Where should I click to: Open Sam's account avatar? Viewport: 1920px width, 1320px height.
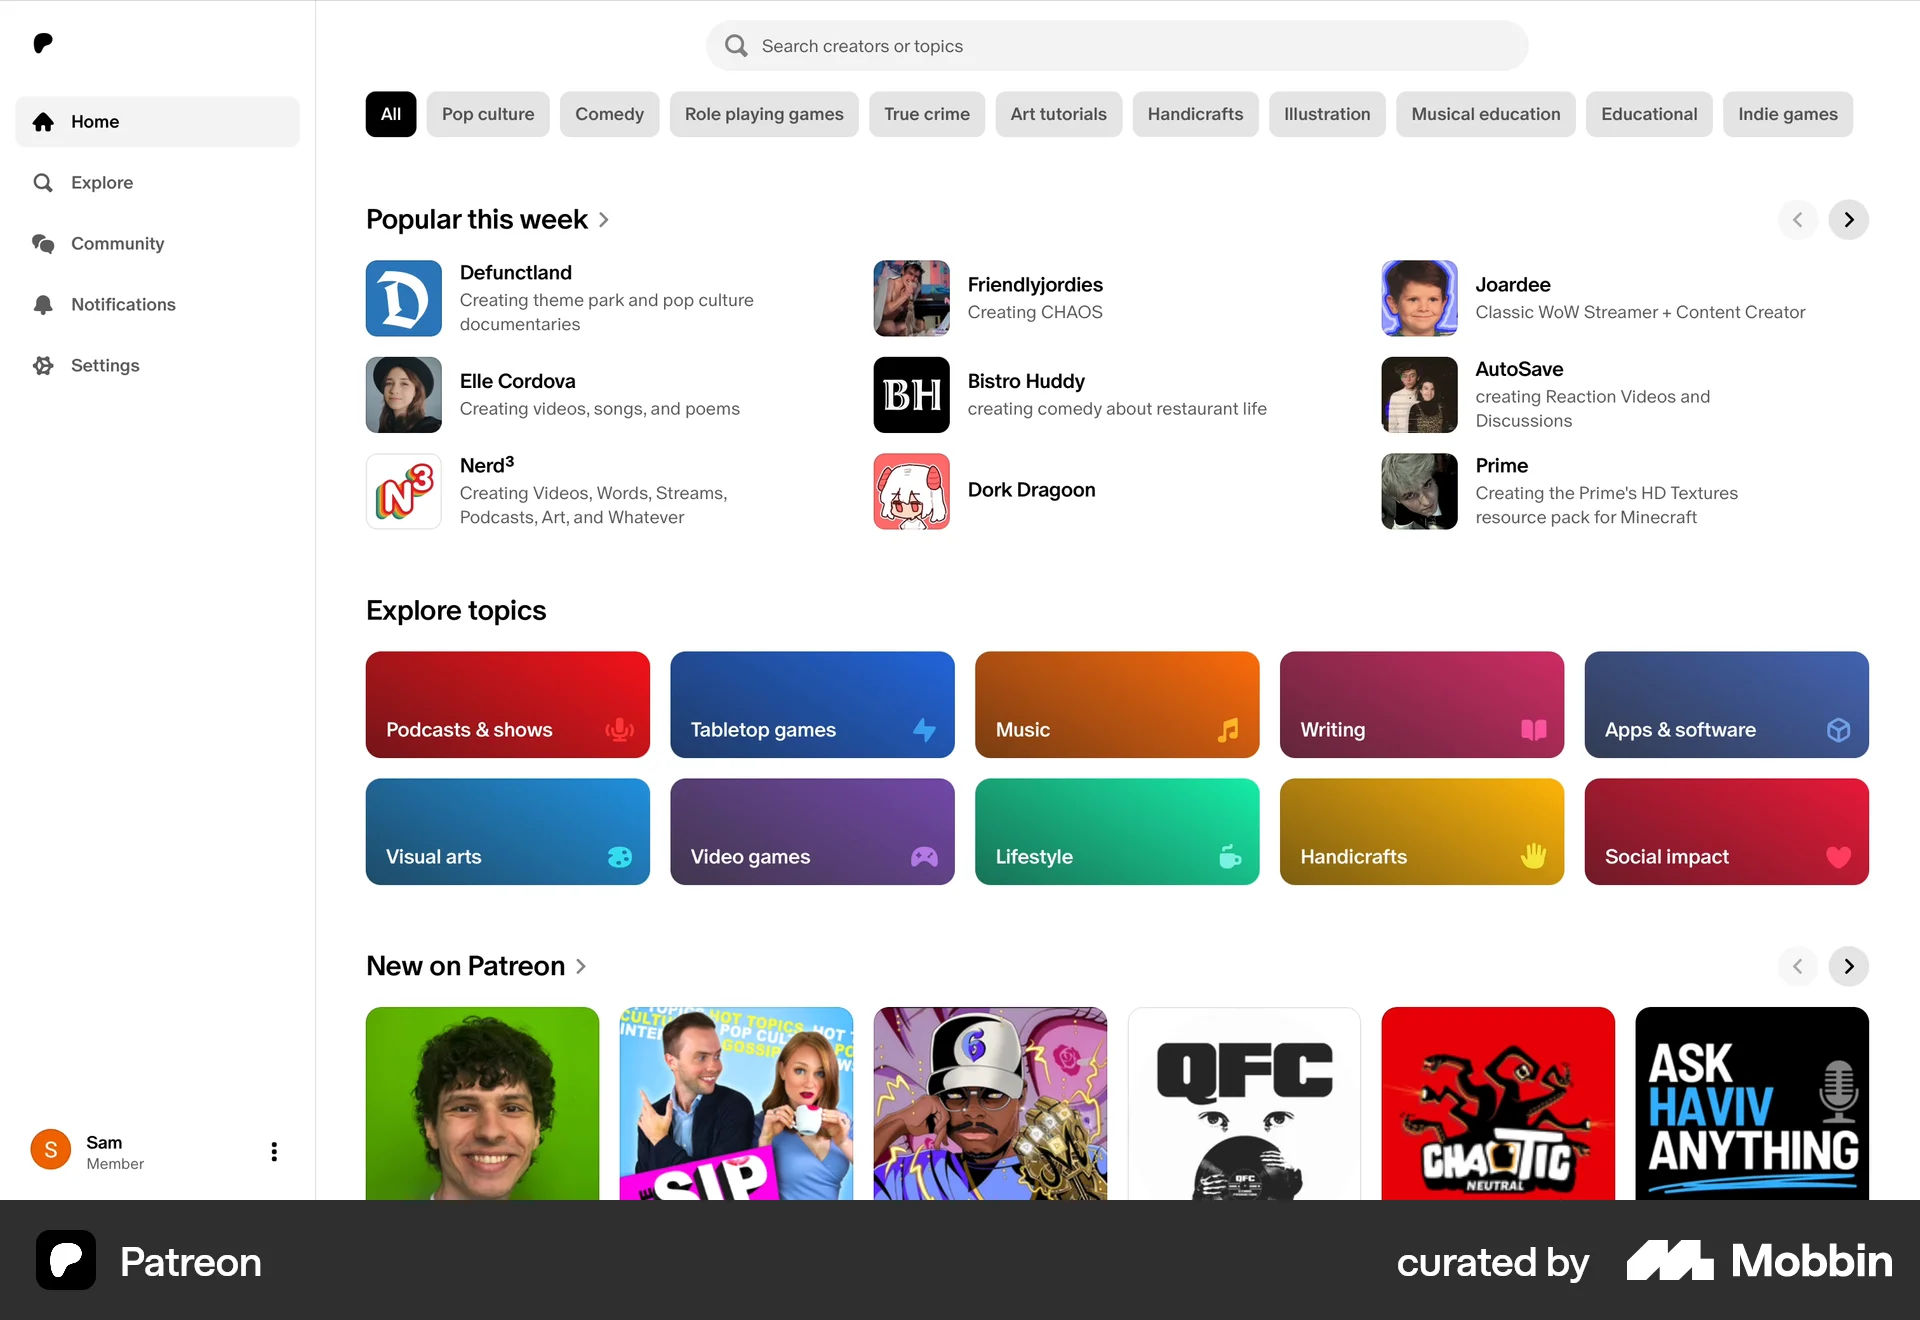[x=49, y=1150]
